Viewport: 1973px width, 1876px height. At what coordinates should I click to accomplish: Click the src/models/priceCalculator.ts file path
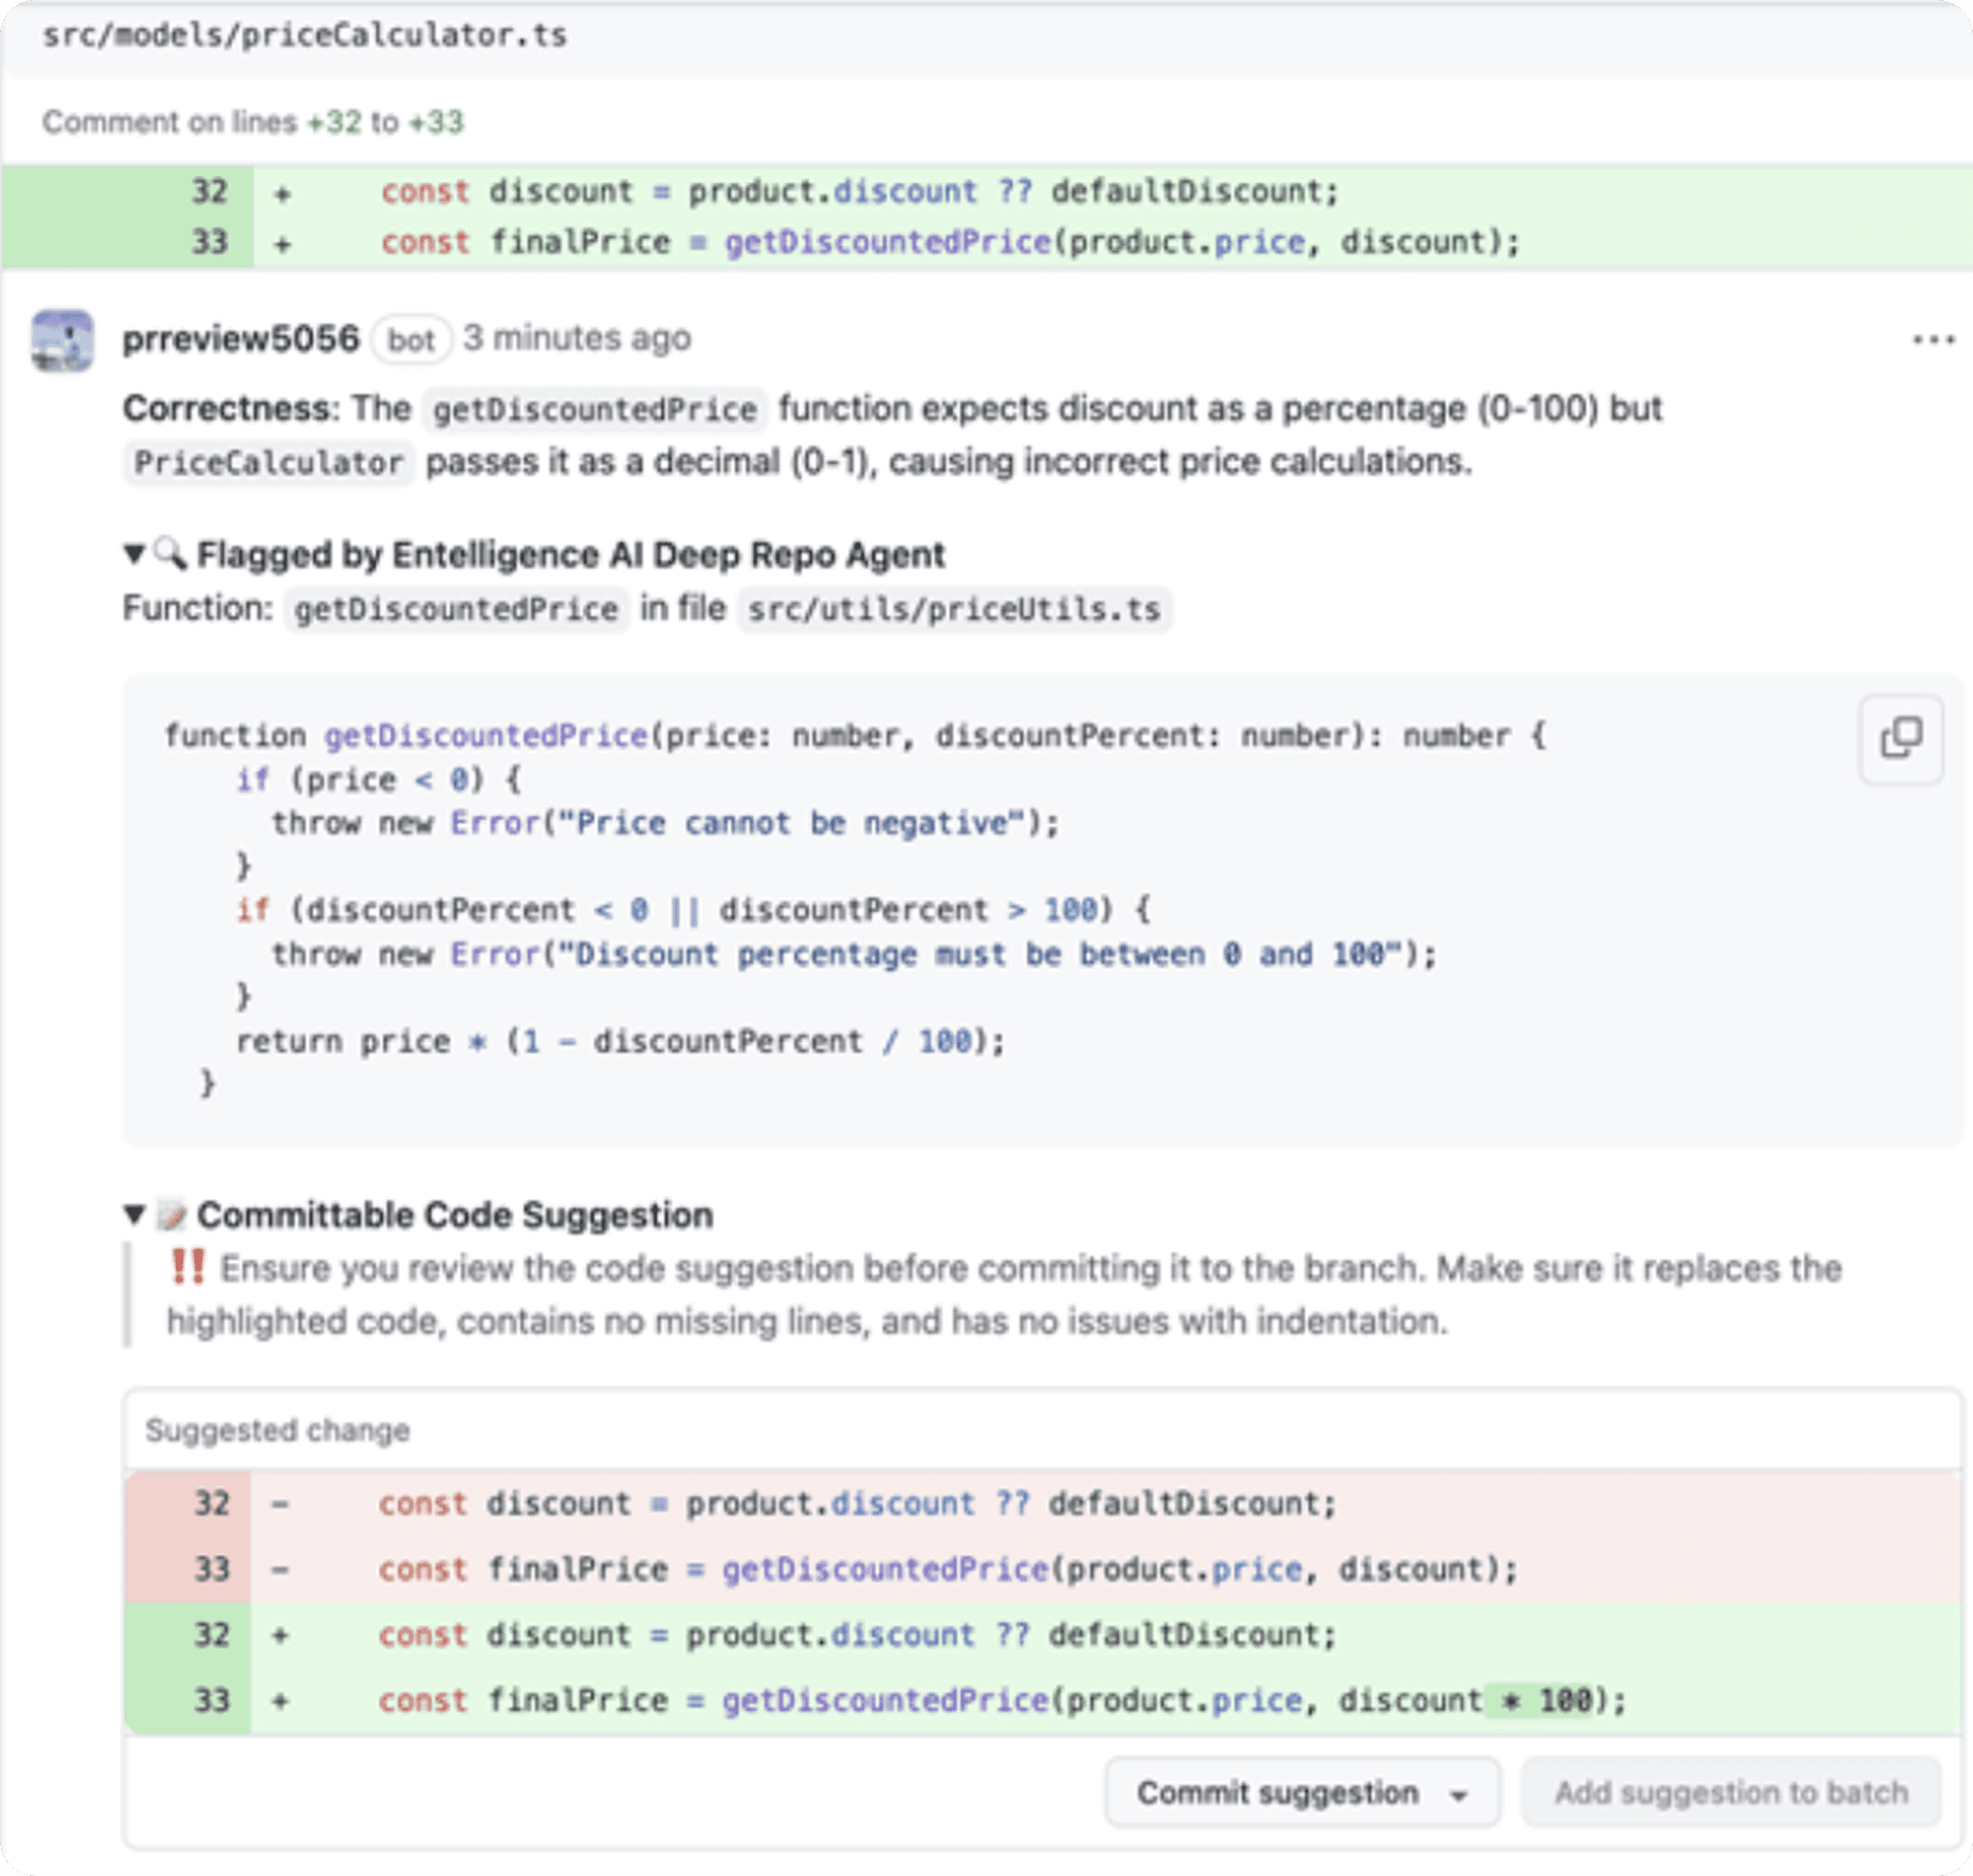[304, 35]
